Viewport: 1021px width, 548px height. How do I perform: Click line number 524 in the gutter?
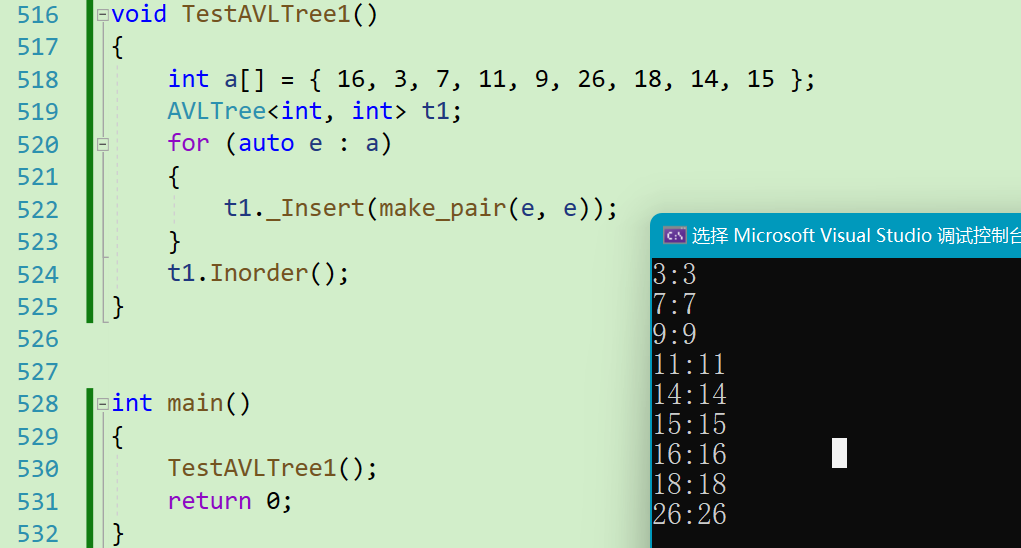tap(38, 275)
